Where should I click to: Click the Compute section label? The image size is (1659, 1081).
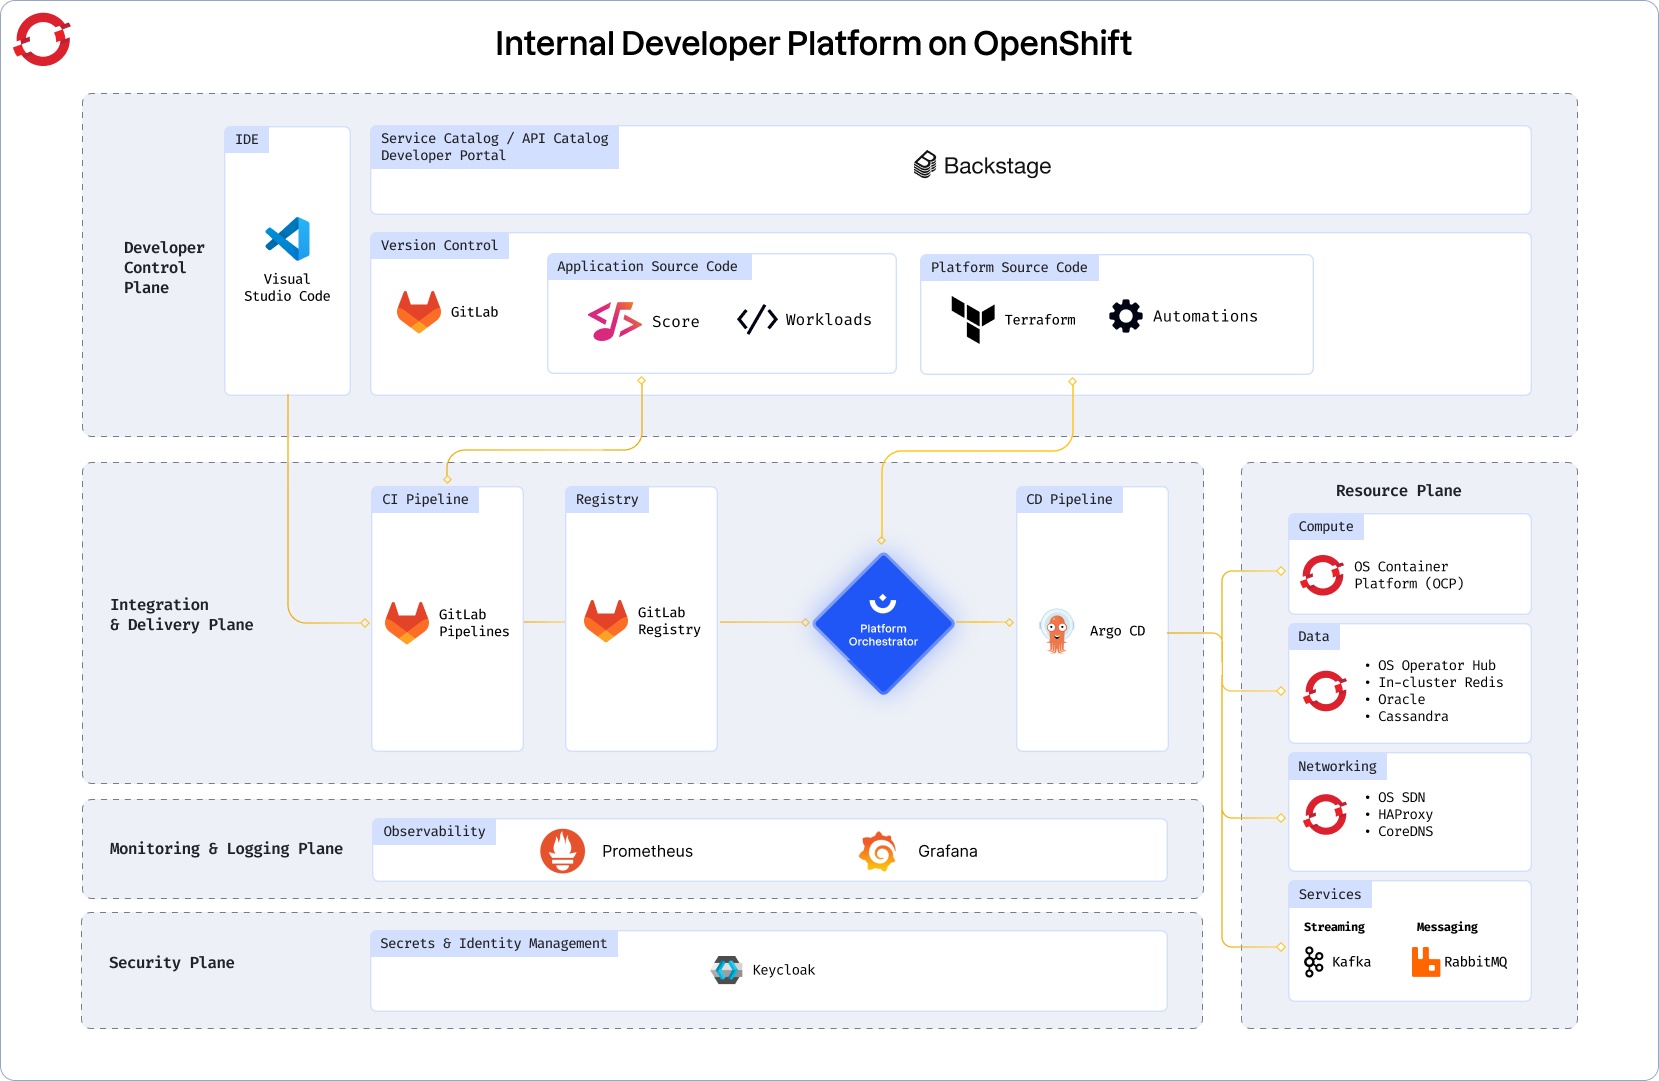pos(1326,526)
